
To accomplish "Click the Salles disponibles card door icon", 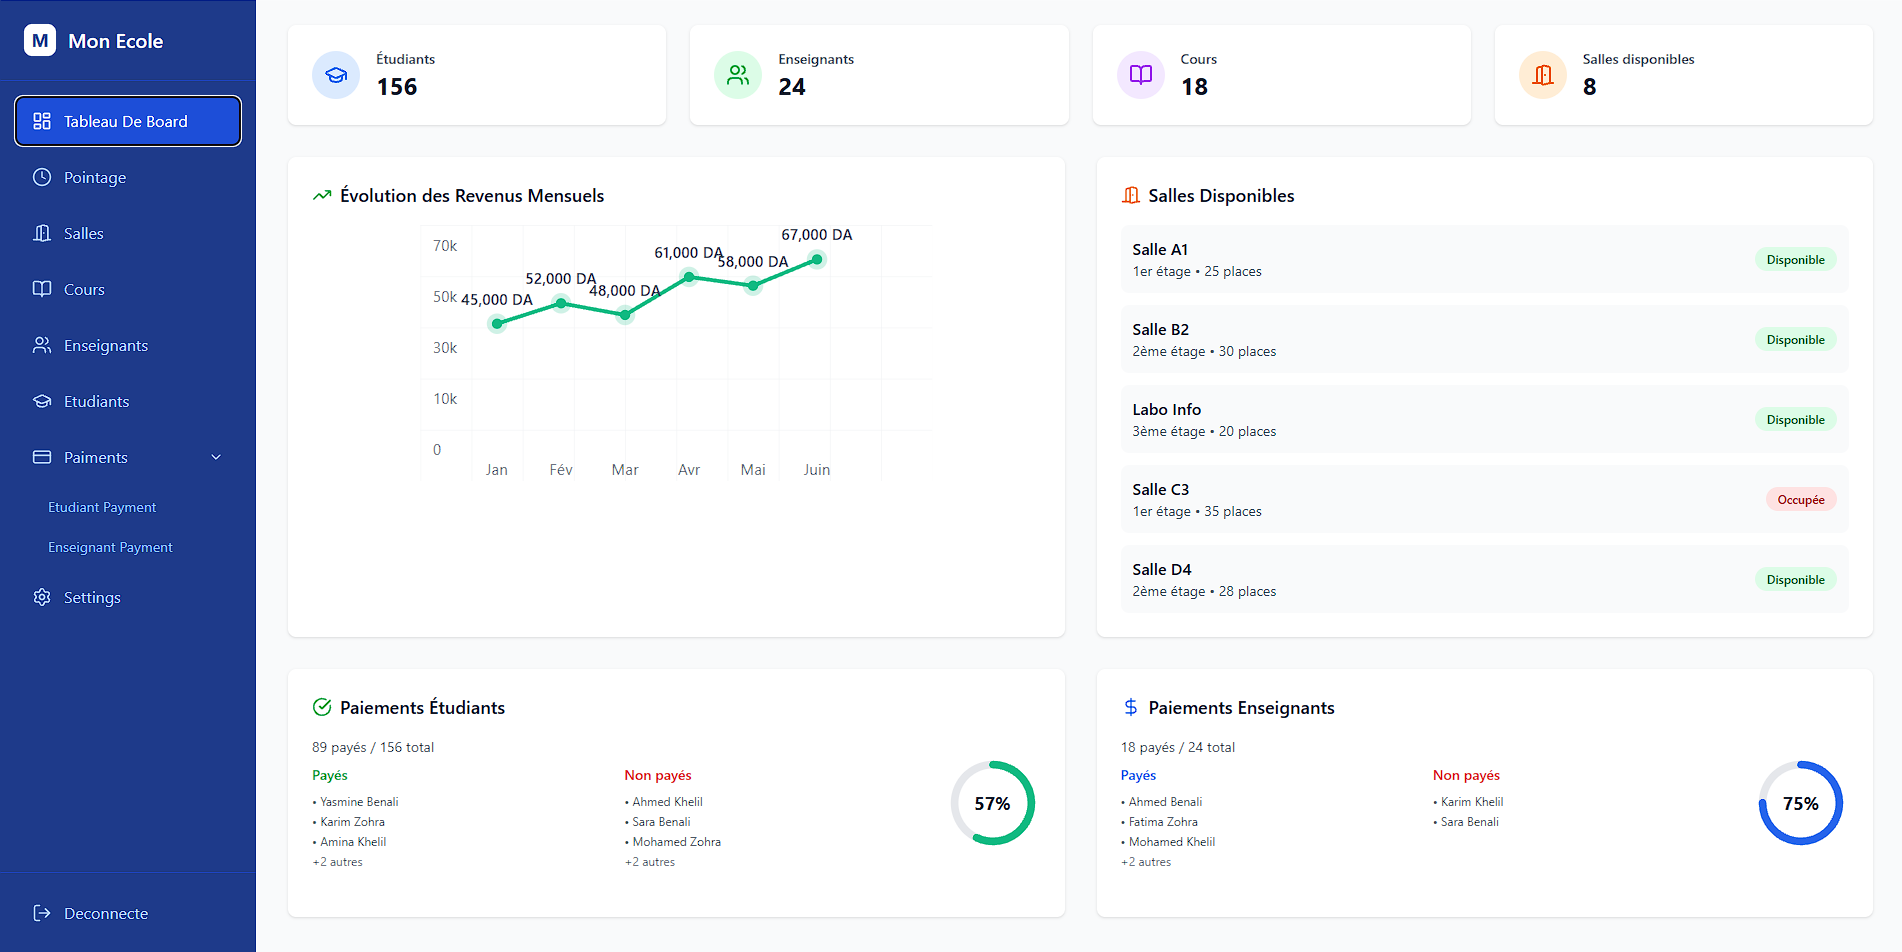I will click(1543, 75).
